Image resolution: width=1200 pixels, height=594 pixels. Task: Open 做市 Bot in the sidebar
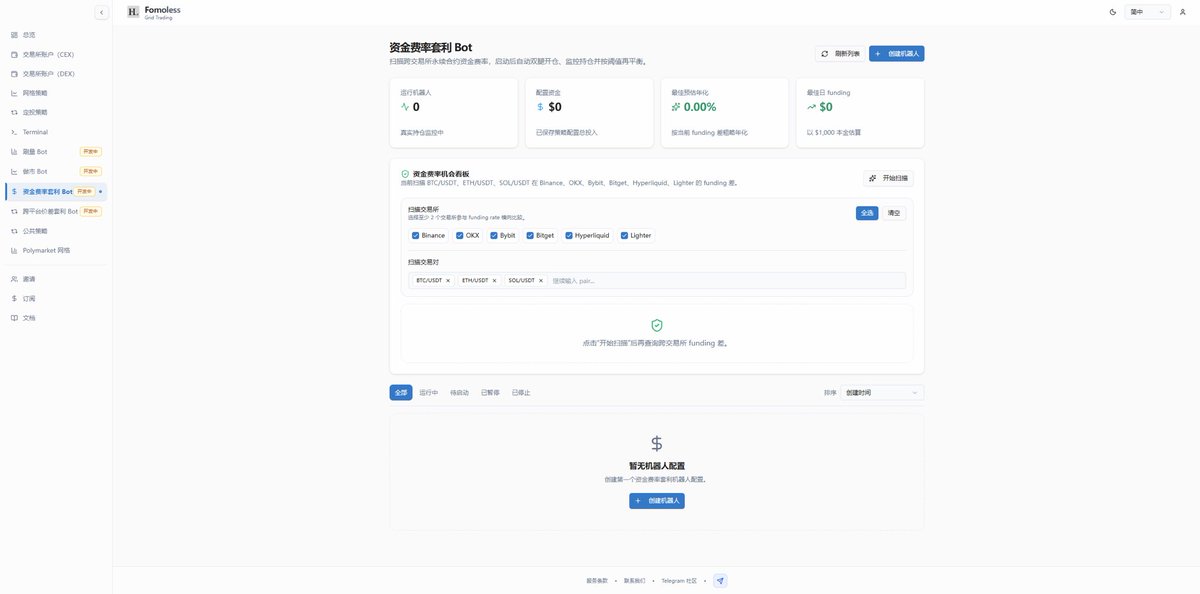point(55,172)
